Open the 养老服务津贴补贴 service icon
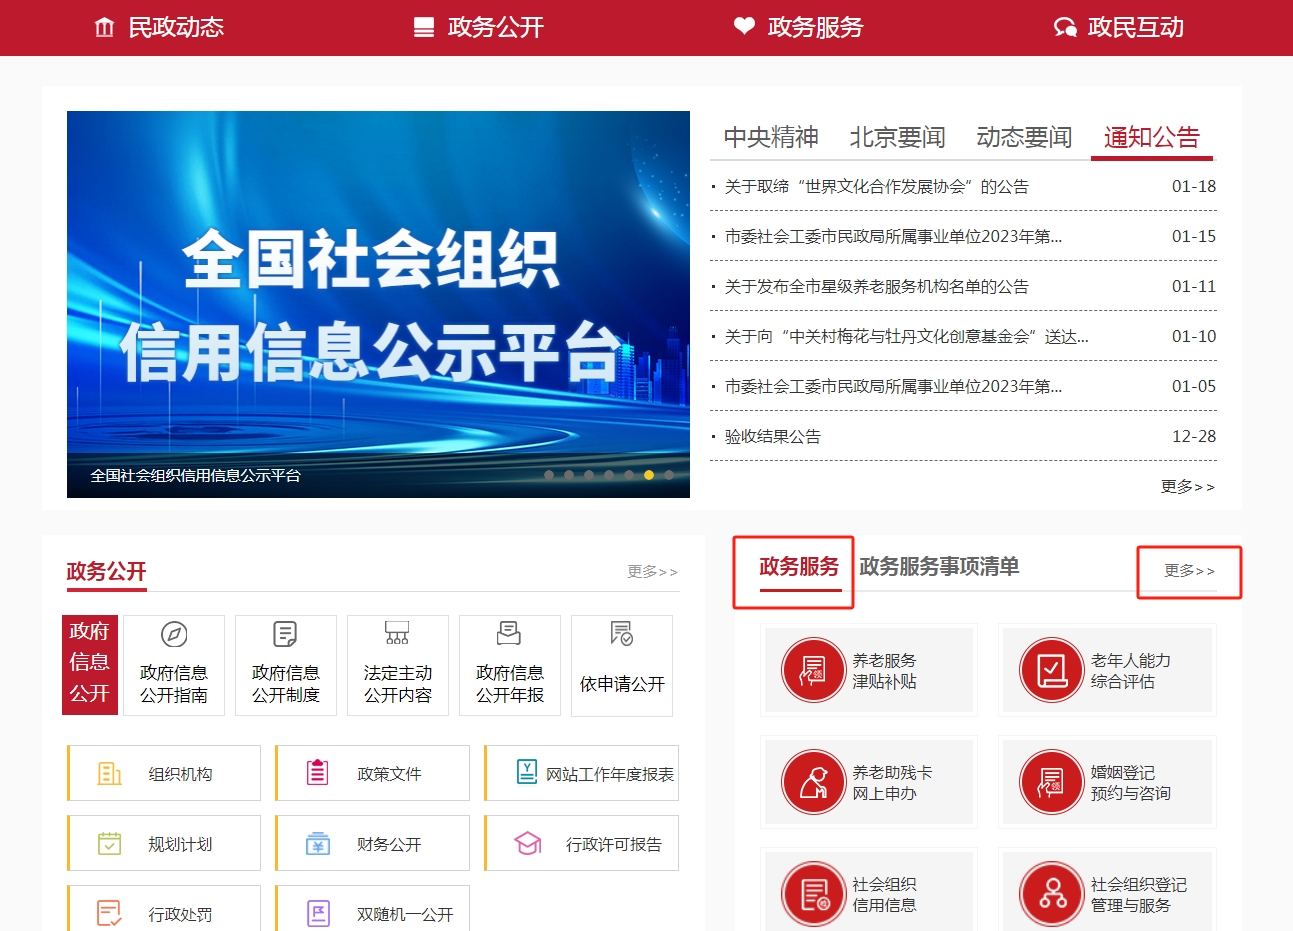Image resolution: width=1293 pixels, height=931 pixels. coord(868,670)
